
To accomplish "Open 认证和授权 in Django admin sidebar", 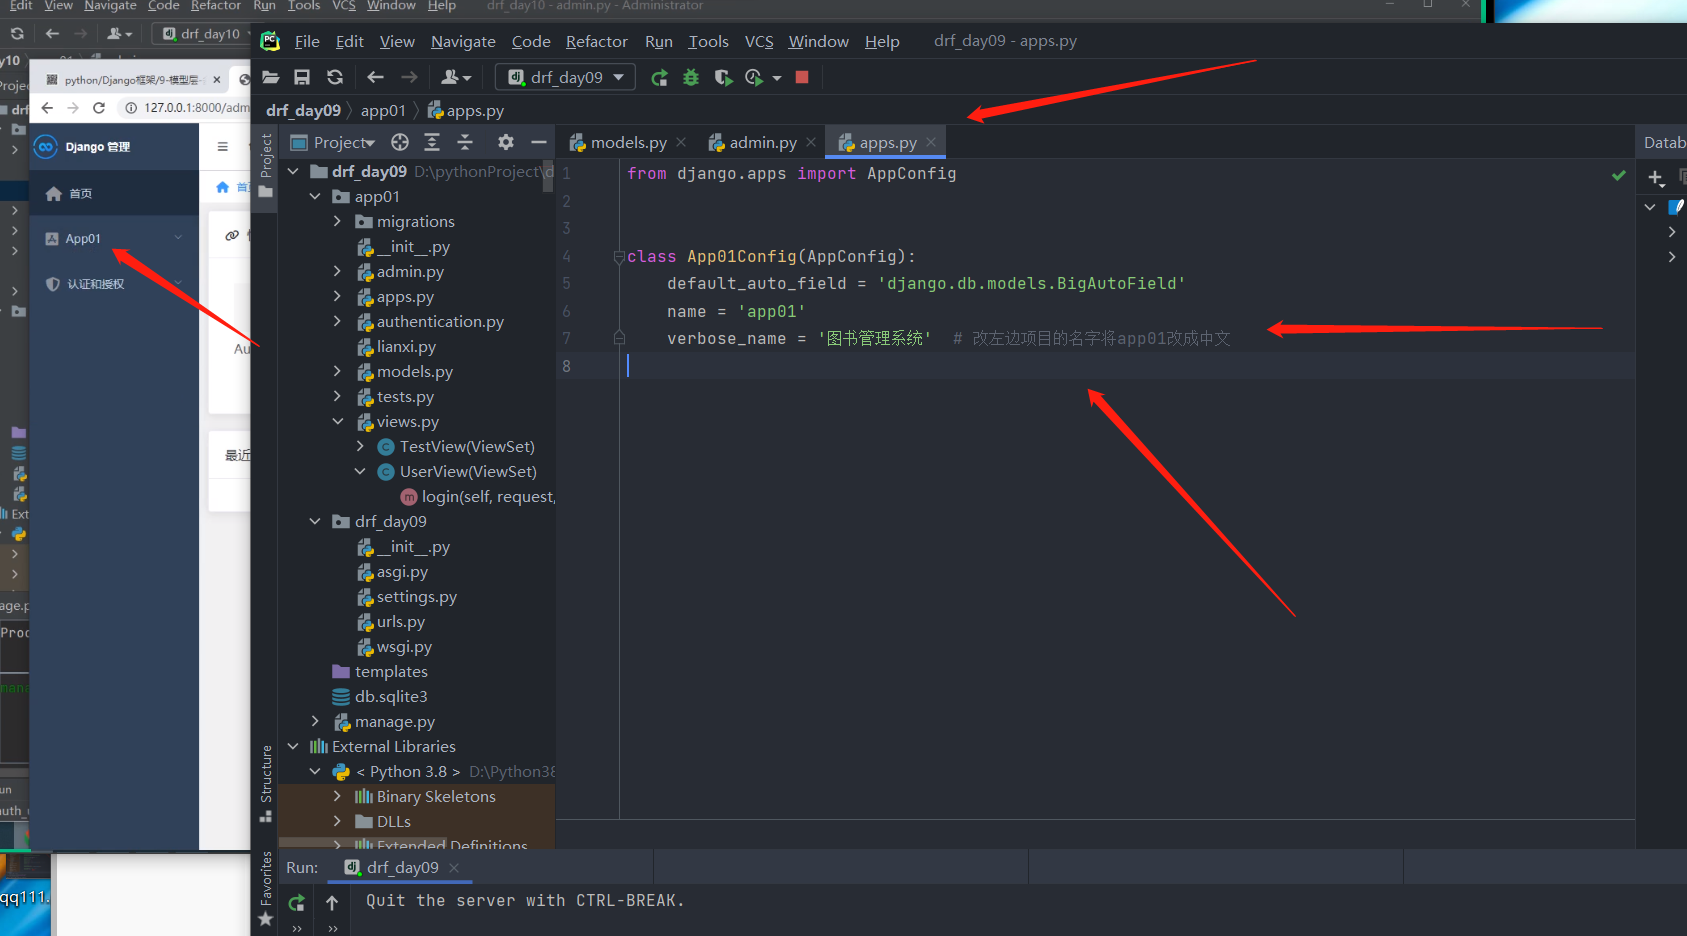I will tap(114, 284).
